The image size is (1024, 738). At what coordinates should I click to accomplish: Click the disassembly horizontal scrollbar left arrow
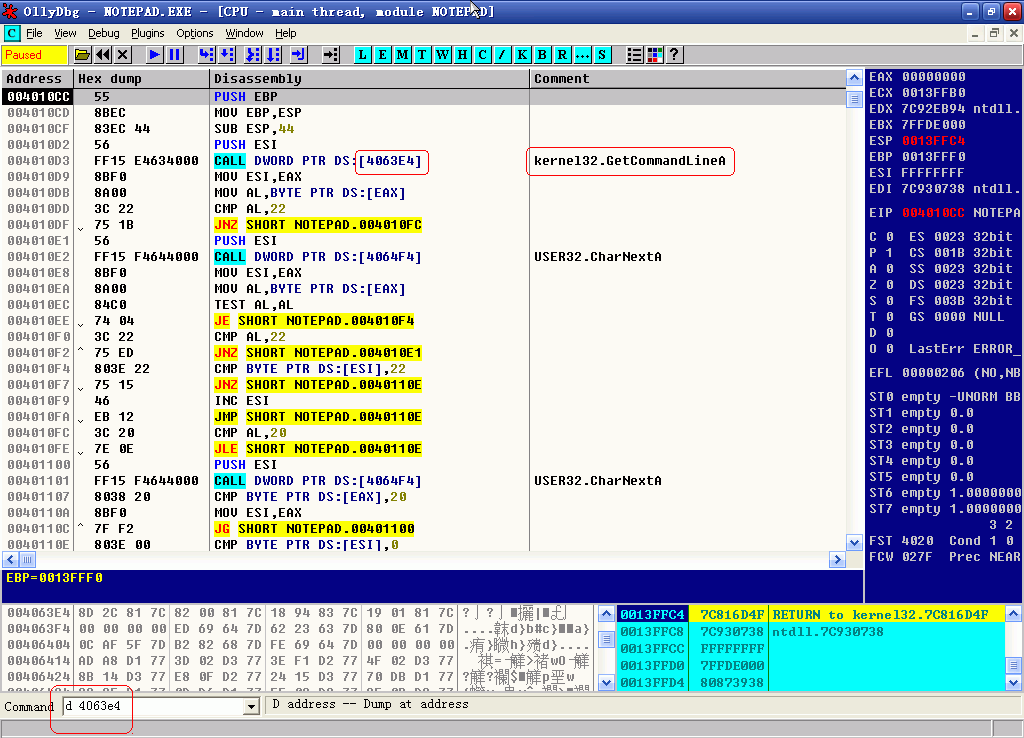click(x=10, y=560)
